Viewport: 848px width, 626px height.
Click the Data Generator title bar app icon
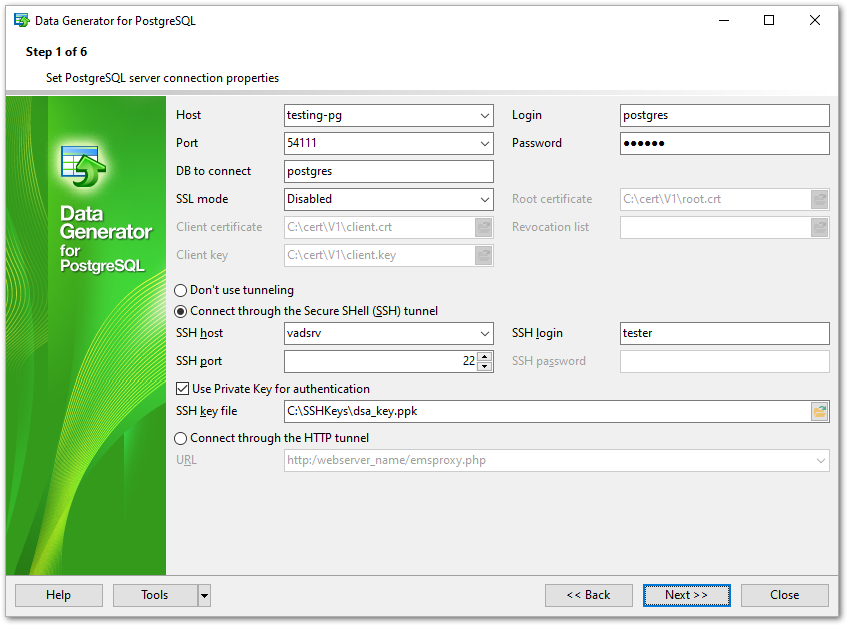(x=22, y=21)
